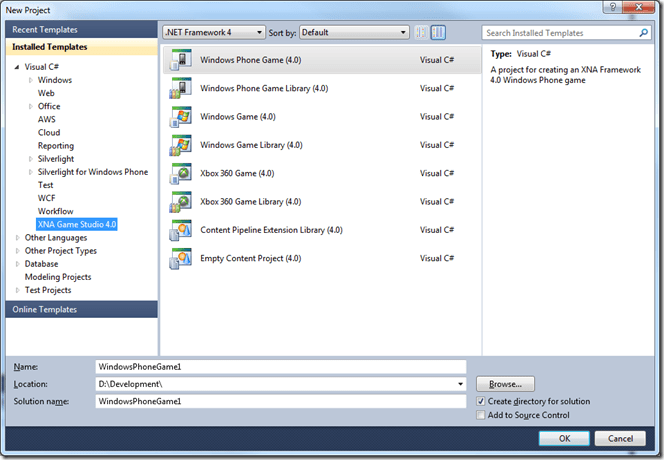Open the dialog help question mark button
The image size is (664, 460).
point(612,7)
